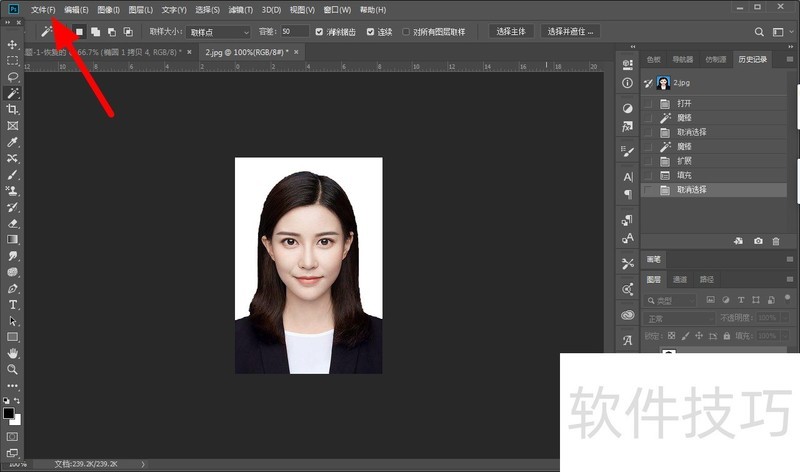Screen dimensions: 800x472
Task: Select the Lasso tool
Action: pos(13,77)
